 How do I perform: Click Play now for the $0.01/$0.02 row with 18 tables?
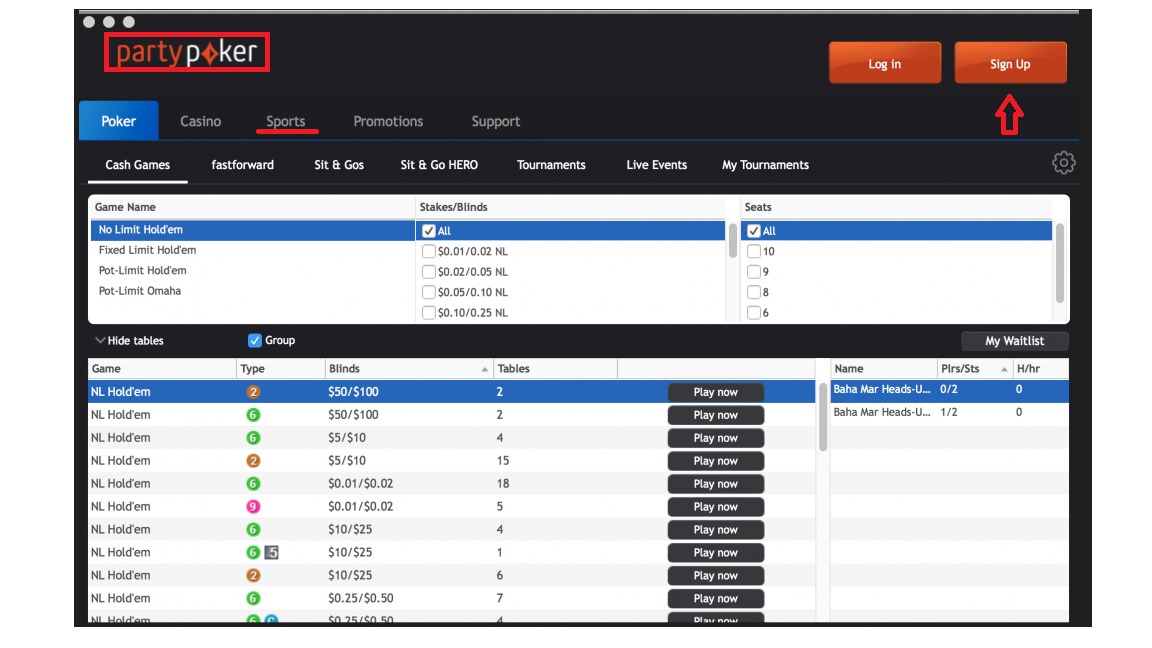[x=716, y=484]
